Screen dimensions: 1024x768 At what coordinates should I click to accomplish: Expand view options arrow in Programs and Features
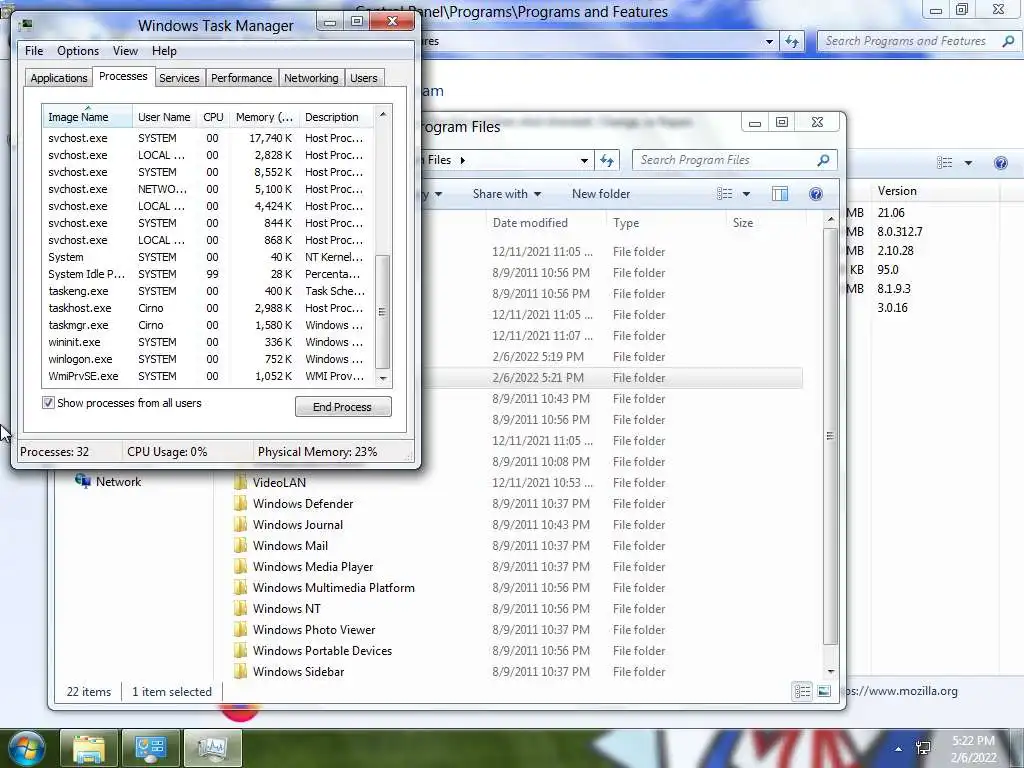coord(968,163)
